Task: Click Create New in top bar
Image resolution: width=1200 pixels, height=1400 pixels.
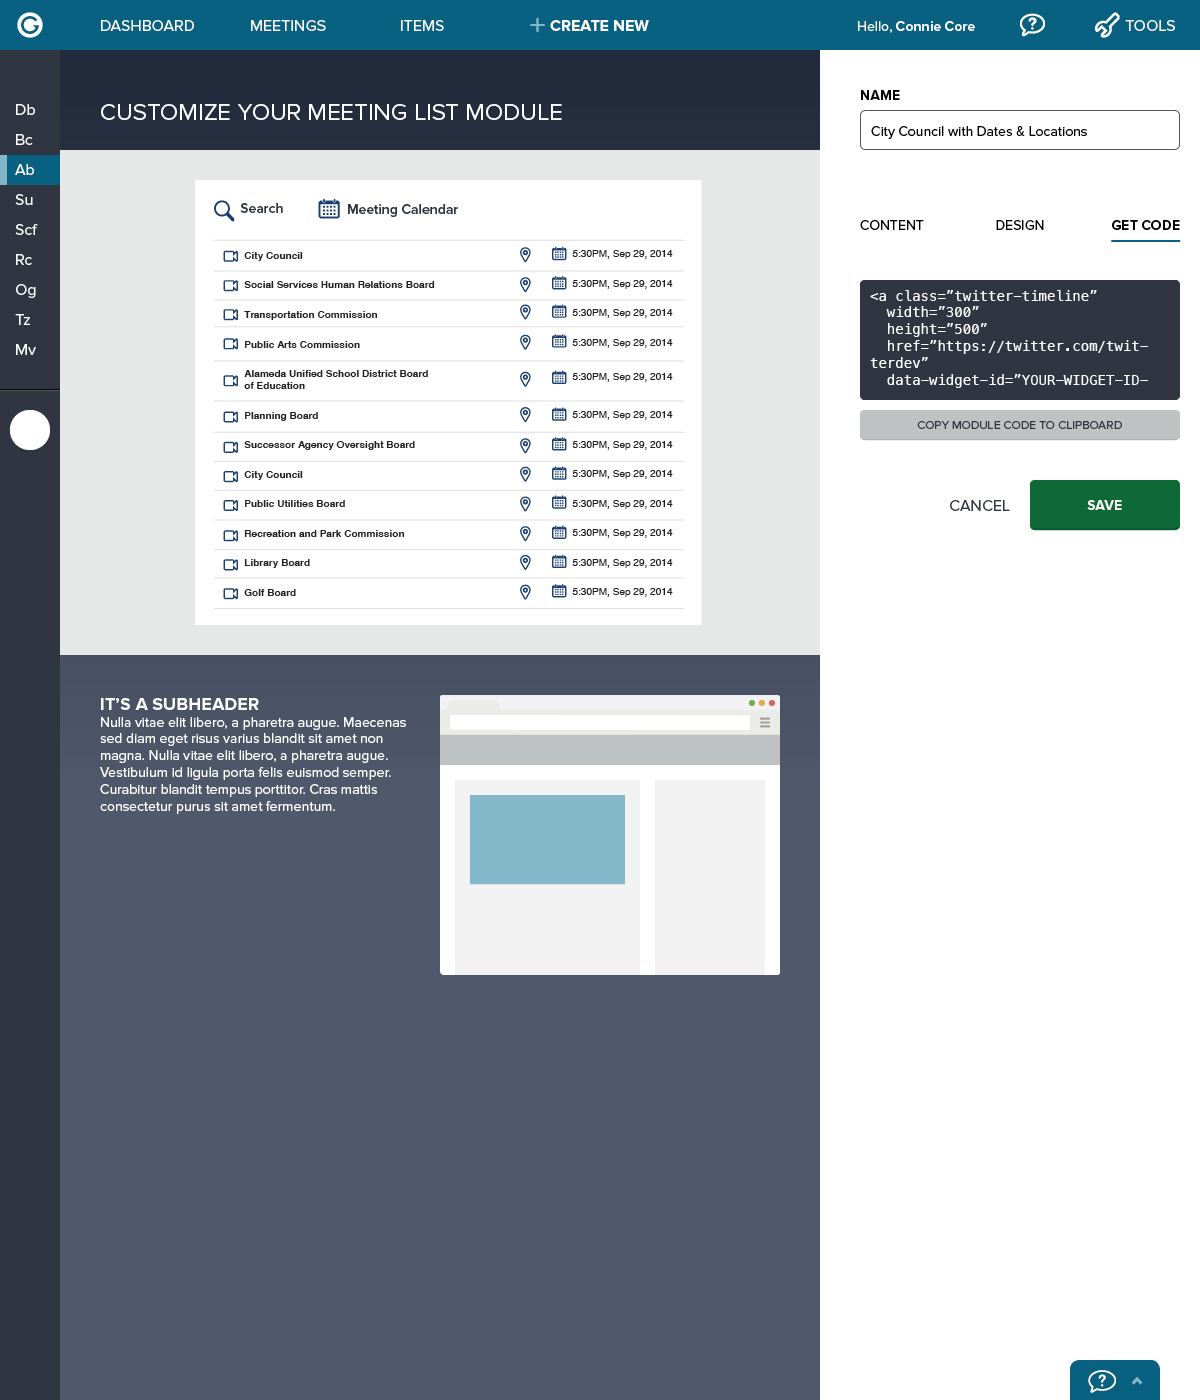Action: point(599,26)
